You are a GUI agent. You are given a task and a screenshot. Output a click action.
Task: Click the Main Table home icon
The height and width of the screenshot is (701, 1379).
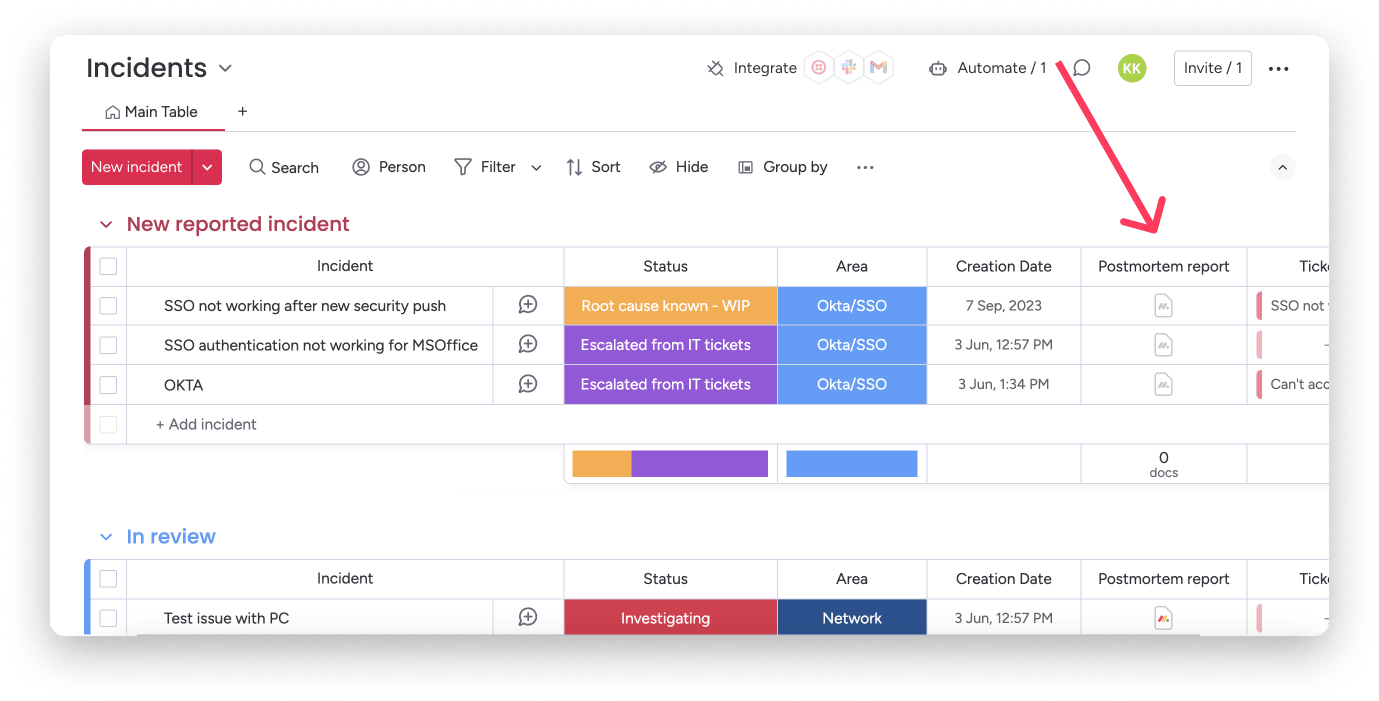pyautogui.click(x=113, y=112)
